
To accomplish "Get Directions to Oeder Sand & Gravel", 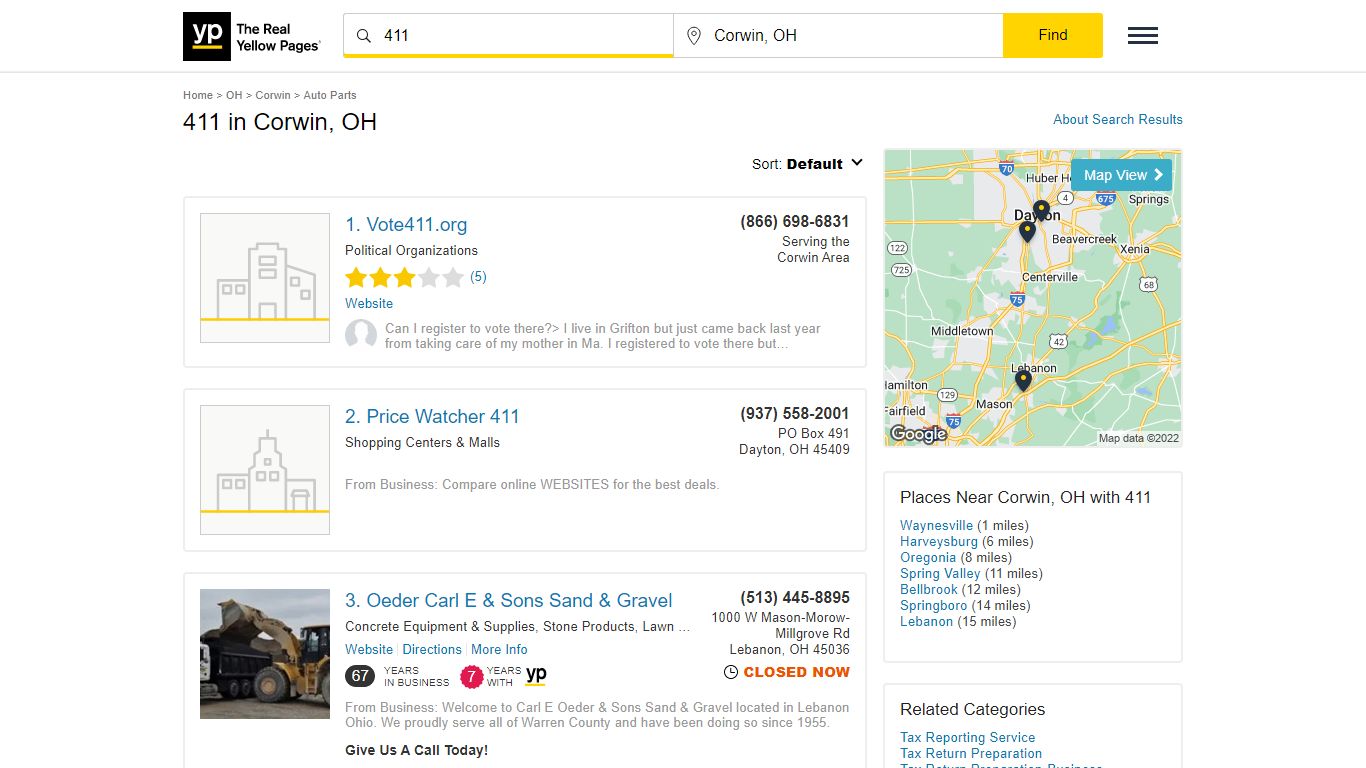I will (x=432, y=649).
